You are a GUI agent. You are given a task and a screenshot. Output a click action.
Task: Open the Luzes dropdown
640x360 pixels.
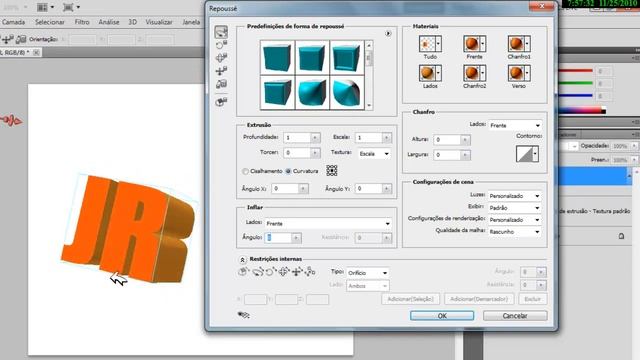tap(514, 196)
